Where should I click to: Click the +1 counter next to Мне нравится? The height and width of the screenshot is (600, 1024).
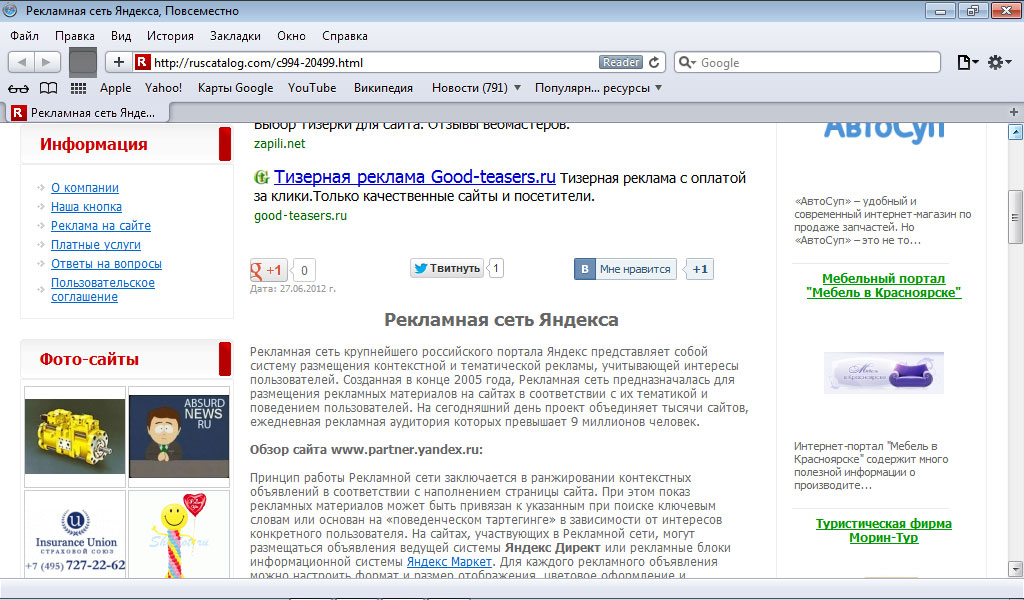(699, 269)
